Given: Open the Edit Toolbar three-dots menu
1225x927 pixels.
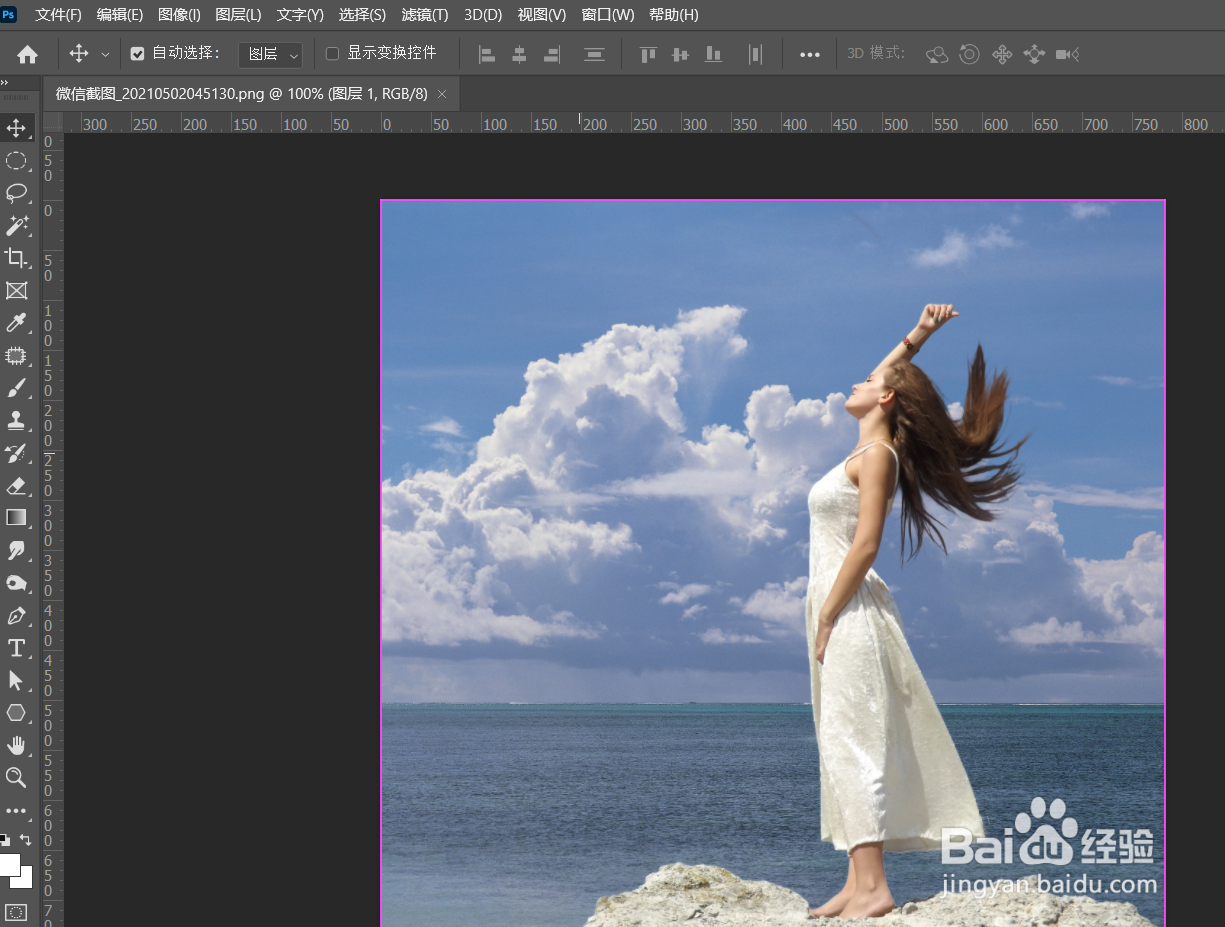Looking at the screenshot, I should pos(16,810).
